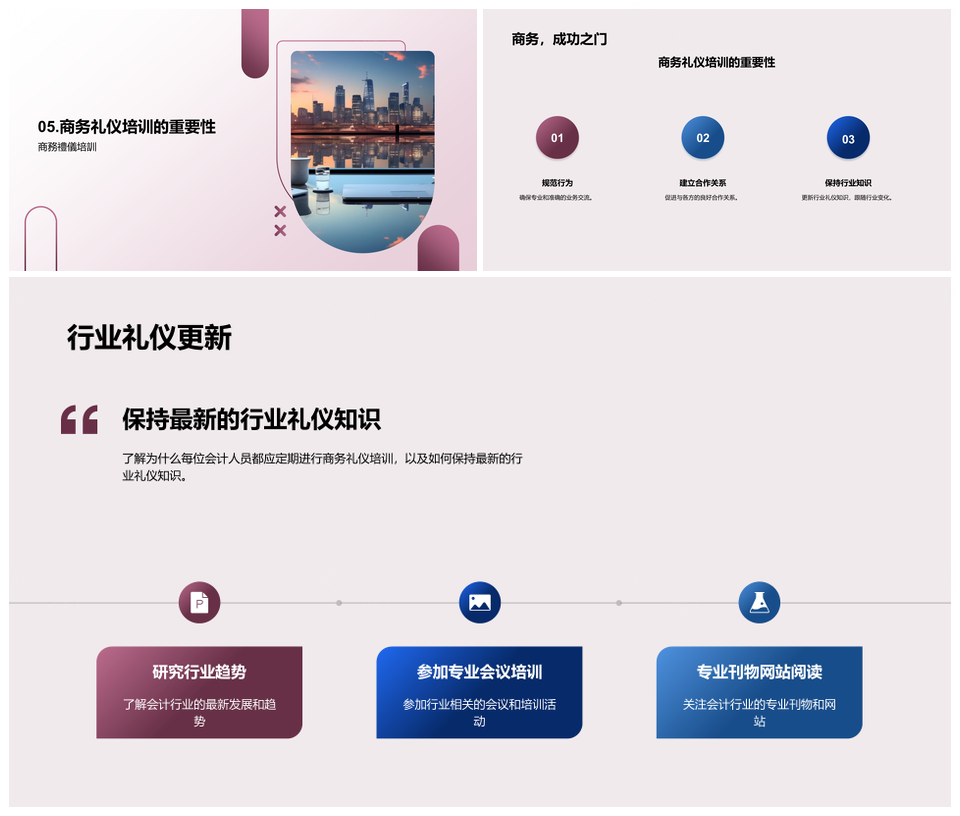This screenshot has height=816, width=960.
Task: Click the label 建立合作关系
Action: [x=703, y=183]
